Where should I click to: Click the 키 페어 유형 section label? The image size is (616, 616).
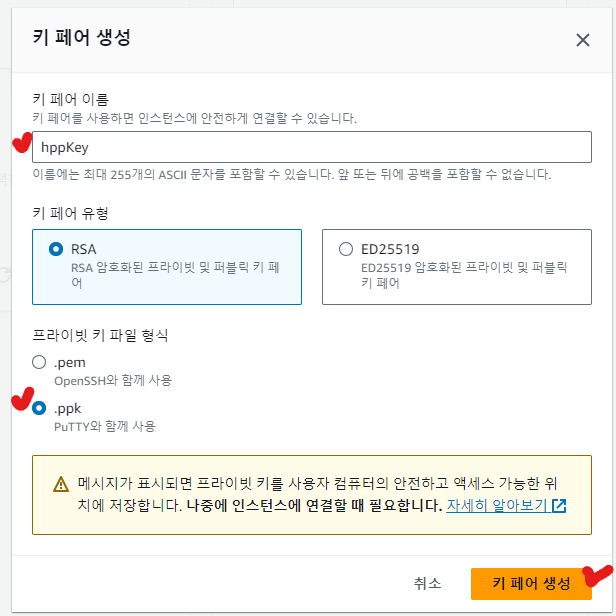pyautogui.click(x=70, y=213)
